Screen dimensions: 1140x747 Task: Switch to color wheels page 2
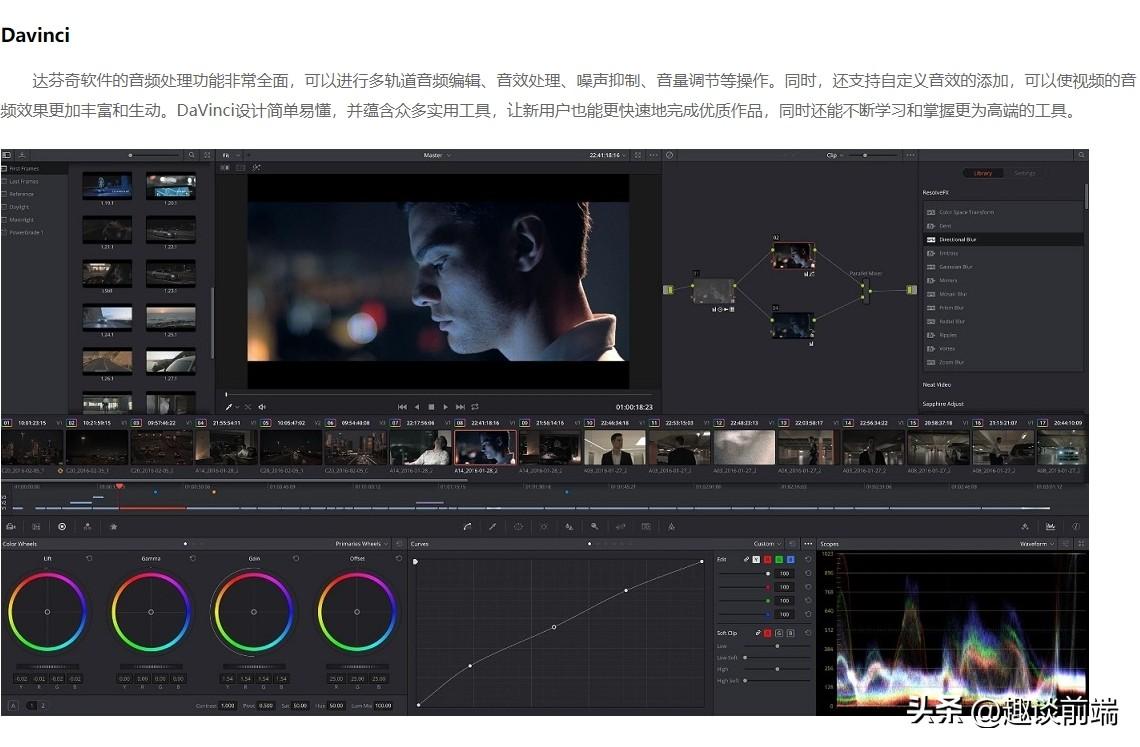point(43,706)
